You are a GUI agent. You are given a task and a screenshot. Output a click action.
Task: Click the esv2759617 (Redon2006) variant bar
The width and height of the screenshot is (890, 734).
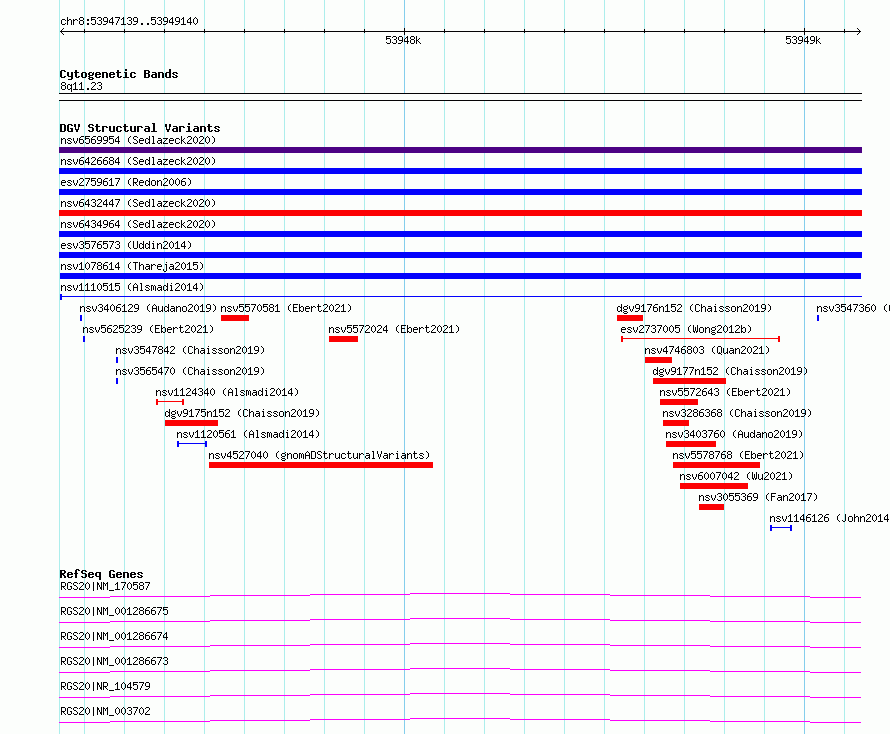[460, 192]
